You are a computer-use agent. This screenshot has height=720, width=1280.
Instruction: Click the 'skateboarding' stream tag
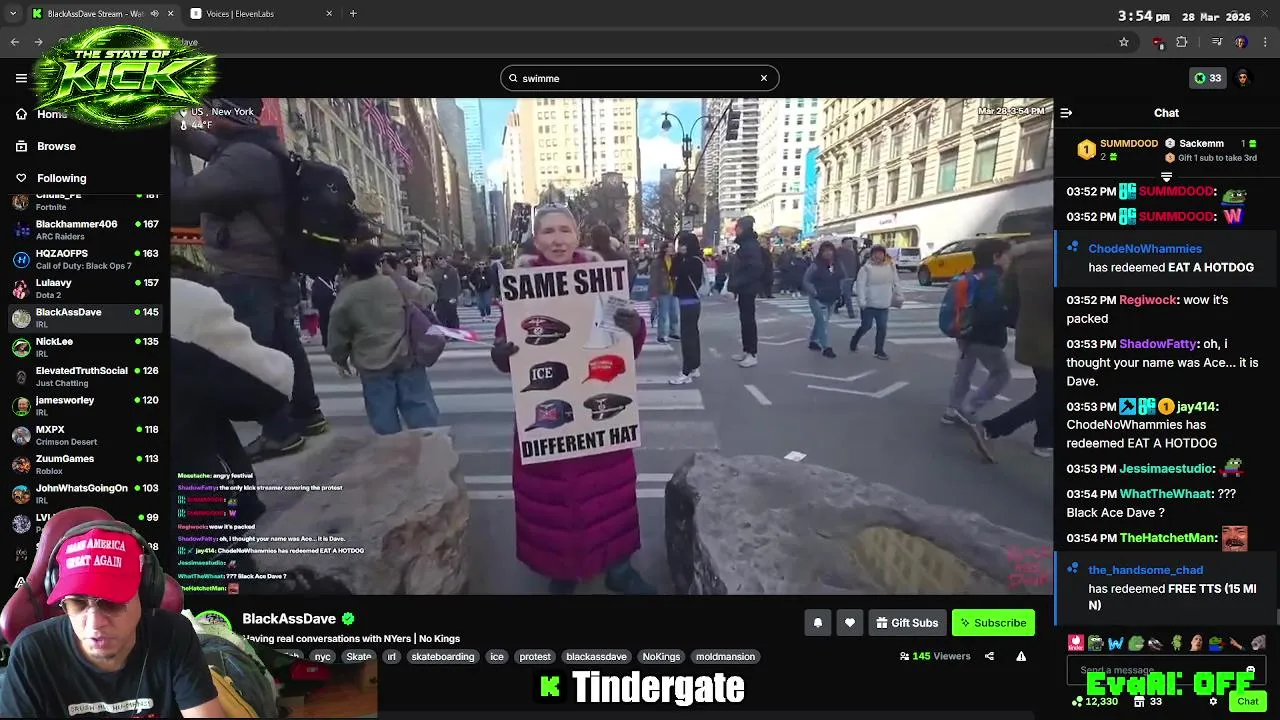pyautogui.click(x=443, y=657)
